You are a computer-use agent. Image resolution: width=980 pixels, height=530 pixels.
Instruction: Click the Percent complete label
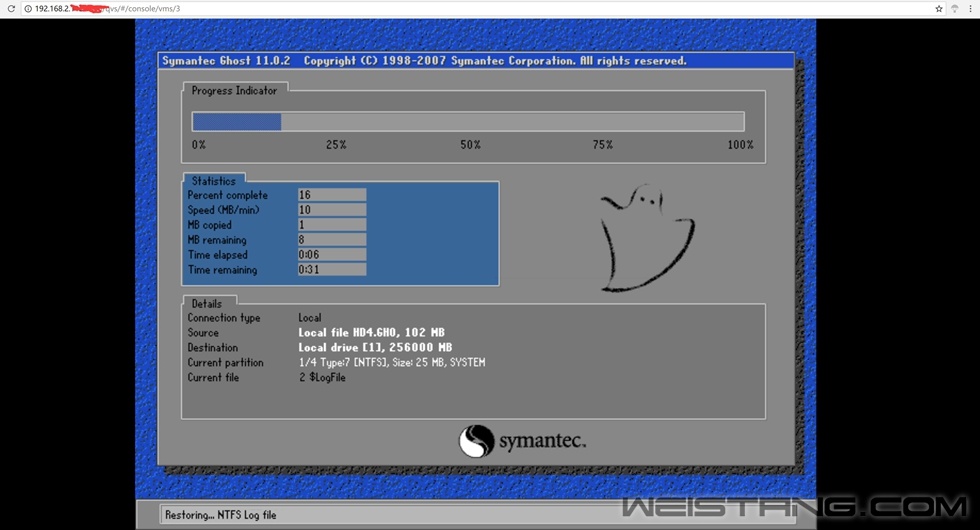[x=228, y=195]
